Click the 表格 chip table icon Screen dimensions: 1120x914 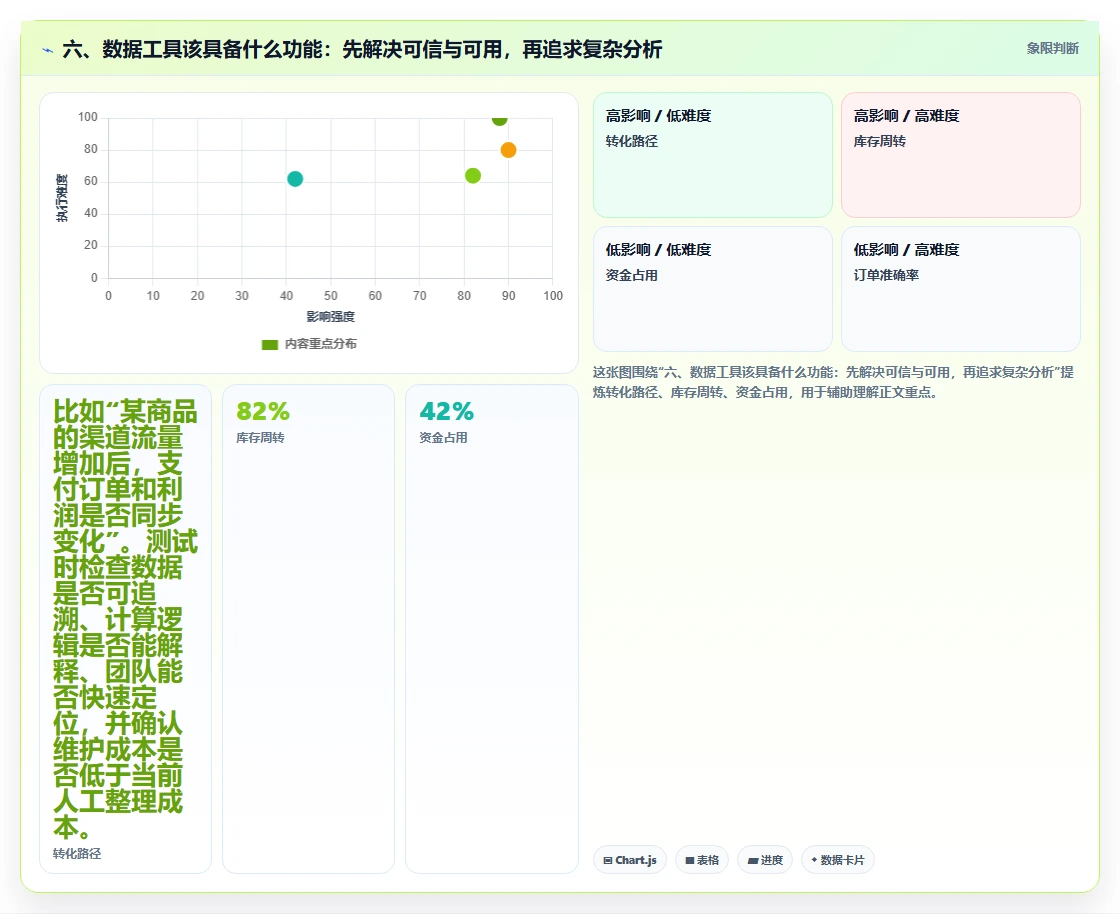(690, 860)
